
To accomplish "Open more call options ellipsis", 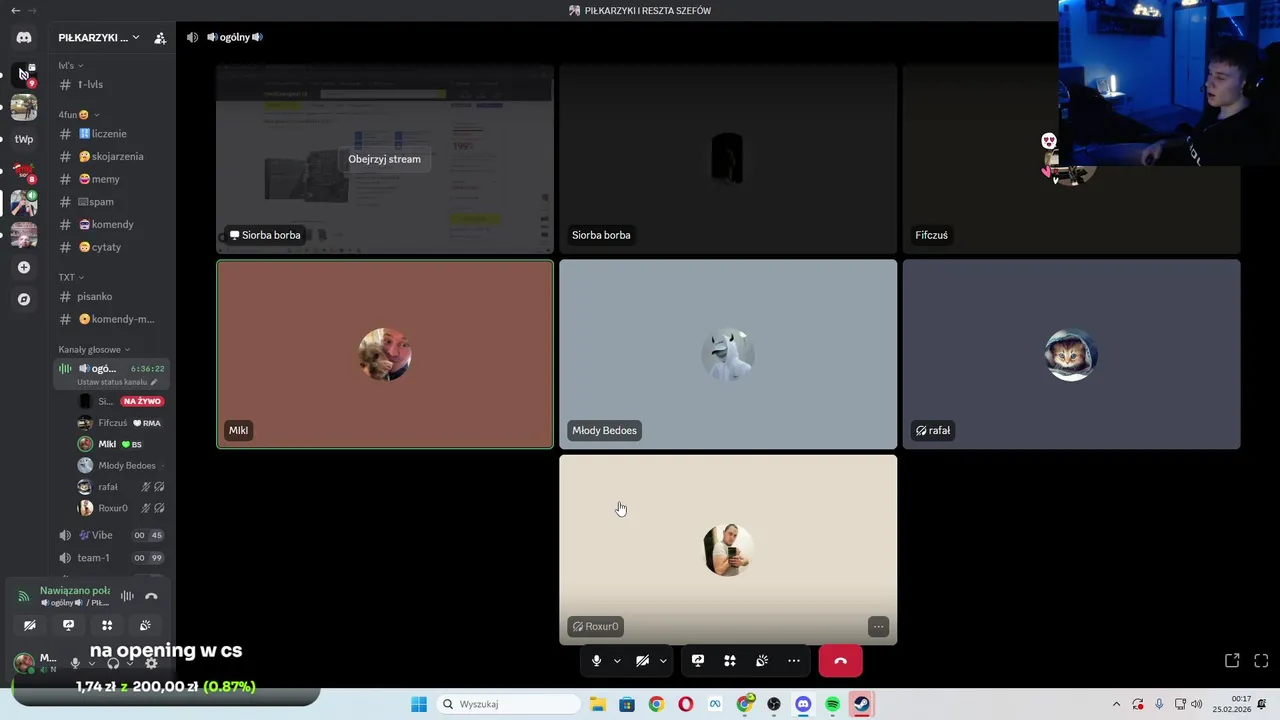I will click(x=794, y=661).
